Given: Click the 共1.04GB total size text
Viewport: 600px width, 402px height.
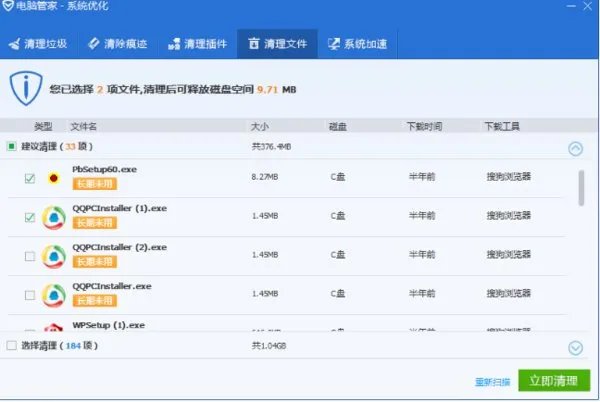Looking at the screenshot, I should (269, 346).
